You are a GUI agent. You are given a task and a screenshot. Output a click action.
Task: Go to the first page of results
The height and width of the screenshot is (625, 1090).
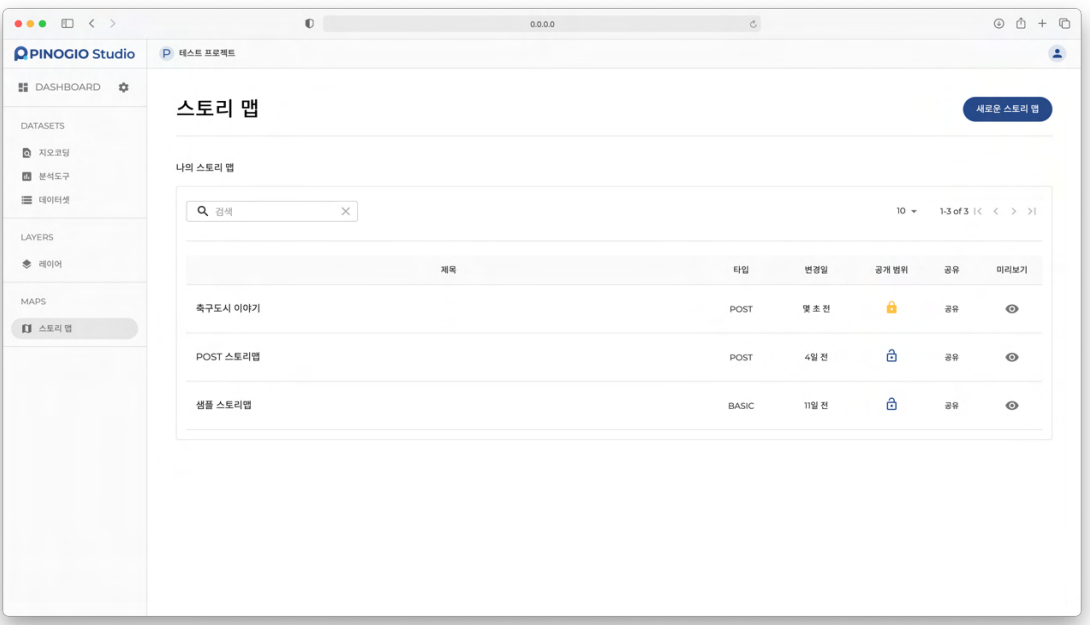[978, 211]
